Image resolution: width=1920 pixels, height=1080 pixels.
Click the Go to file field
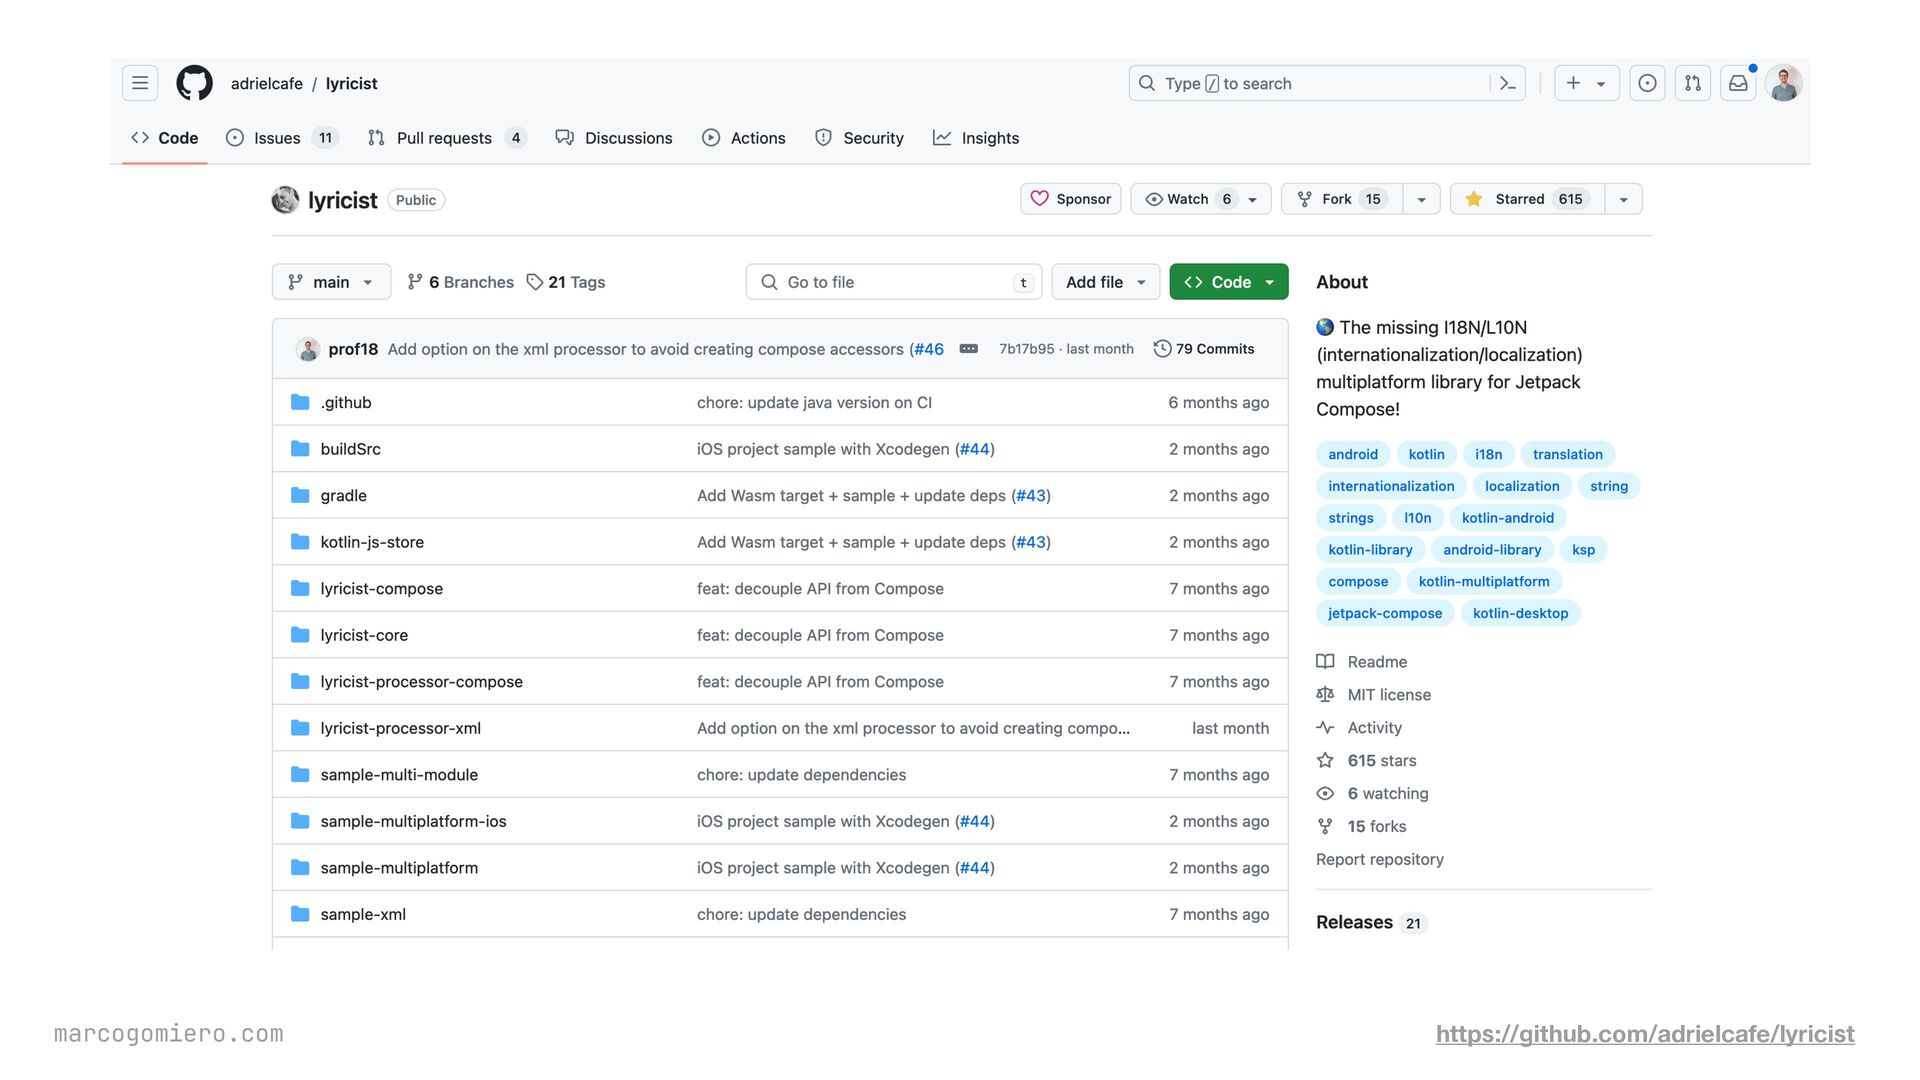pyautogui.click(x=894, y=282)
